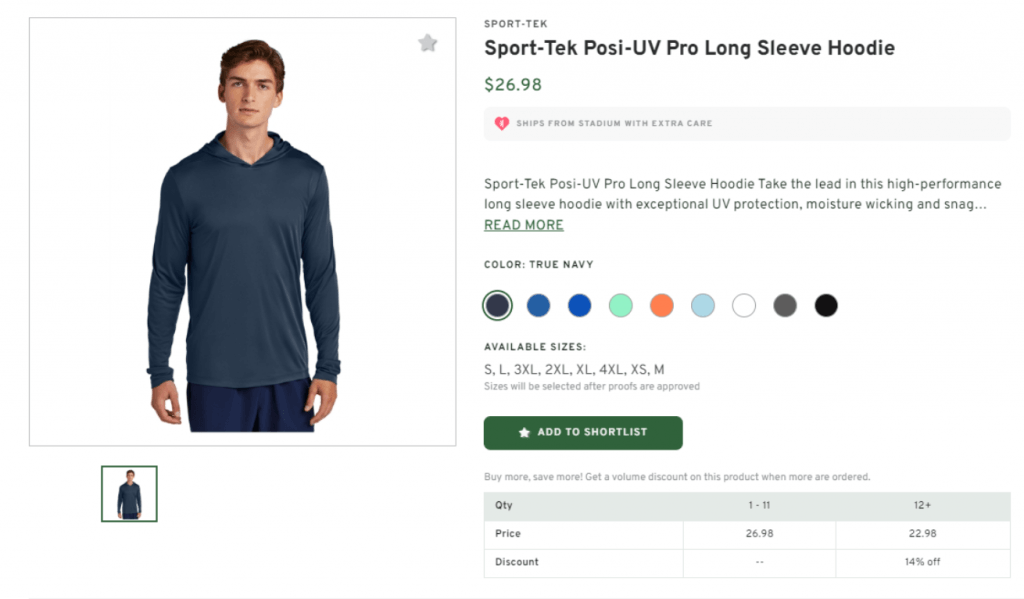This screenshot has height=599, width=1024.
Task: Click the favorite star icon on product image
Action: [x=428, y=43]
